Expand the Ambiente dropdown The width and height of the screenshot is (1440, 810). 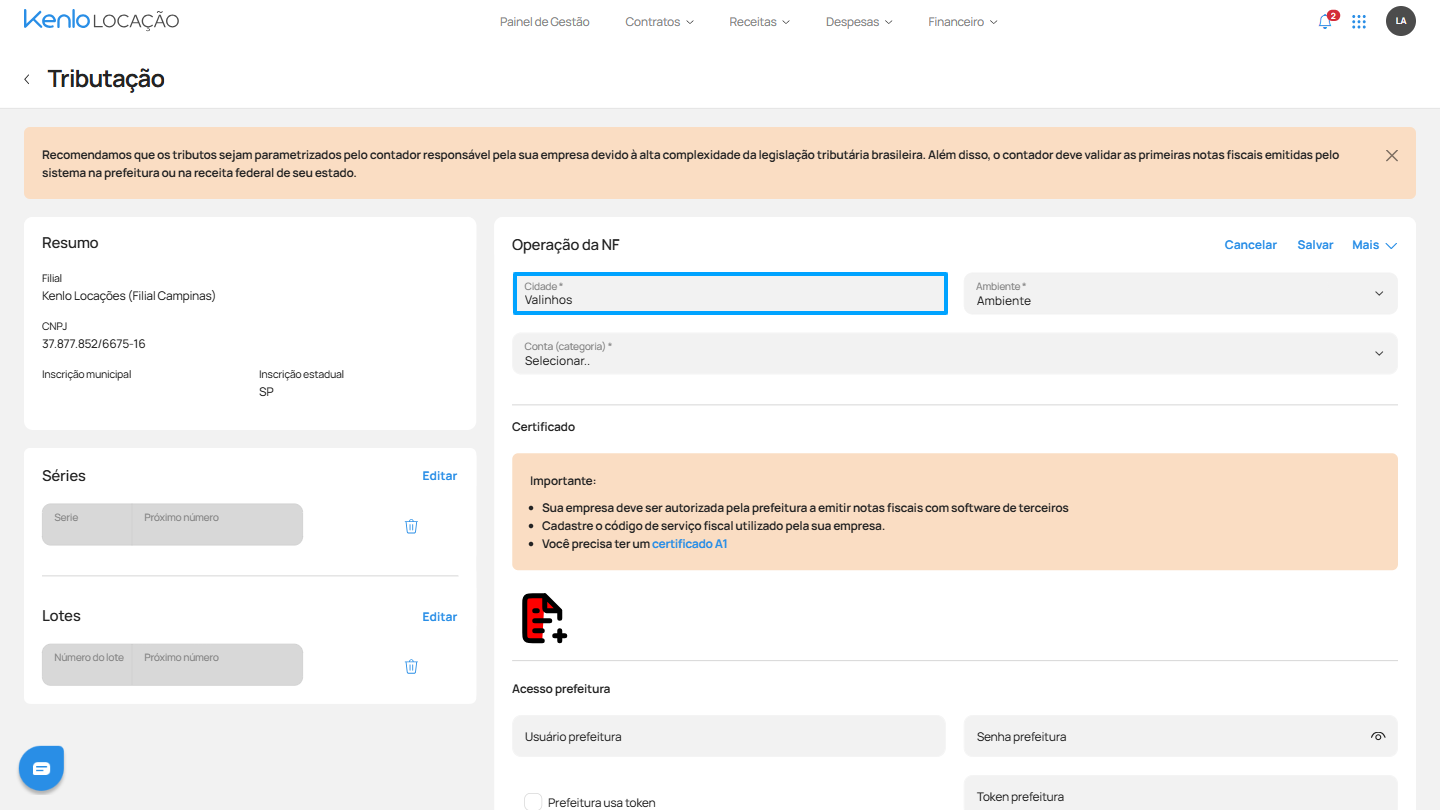(1180, 294)
